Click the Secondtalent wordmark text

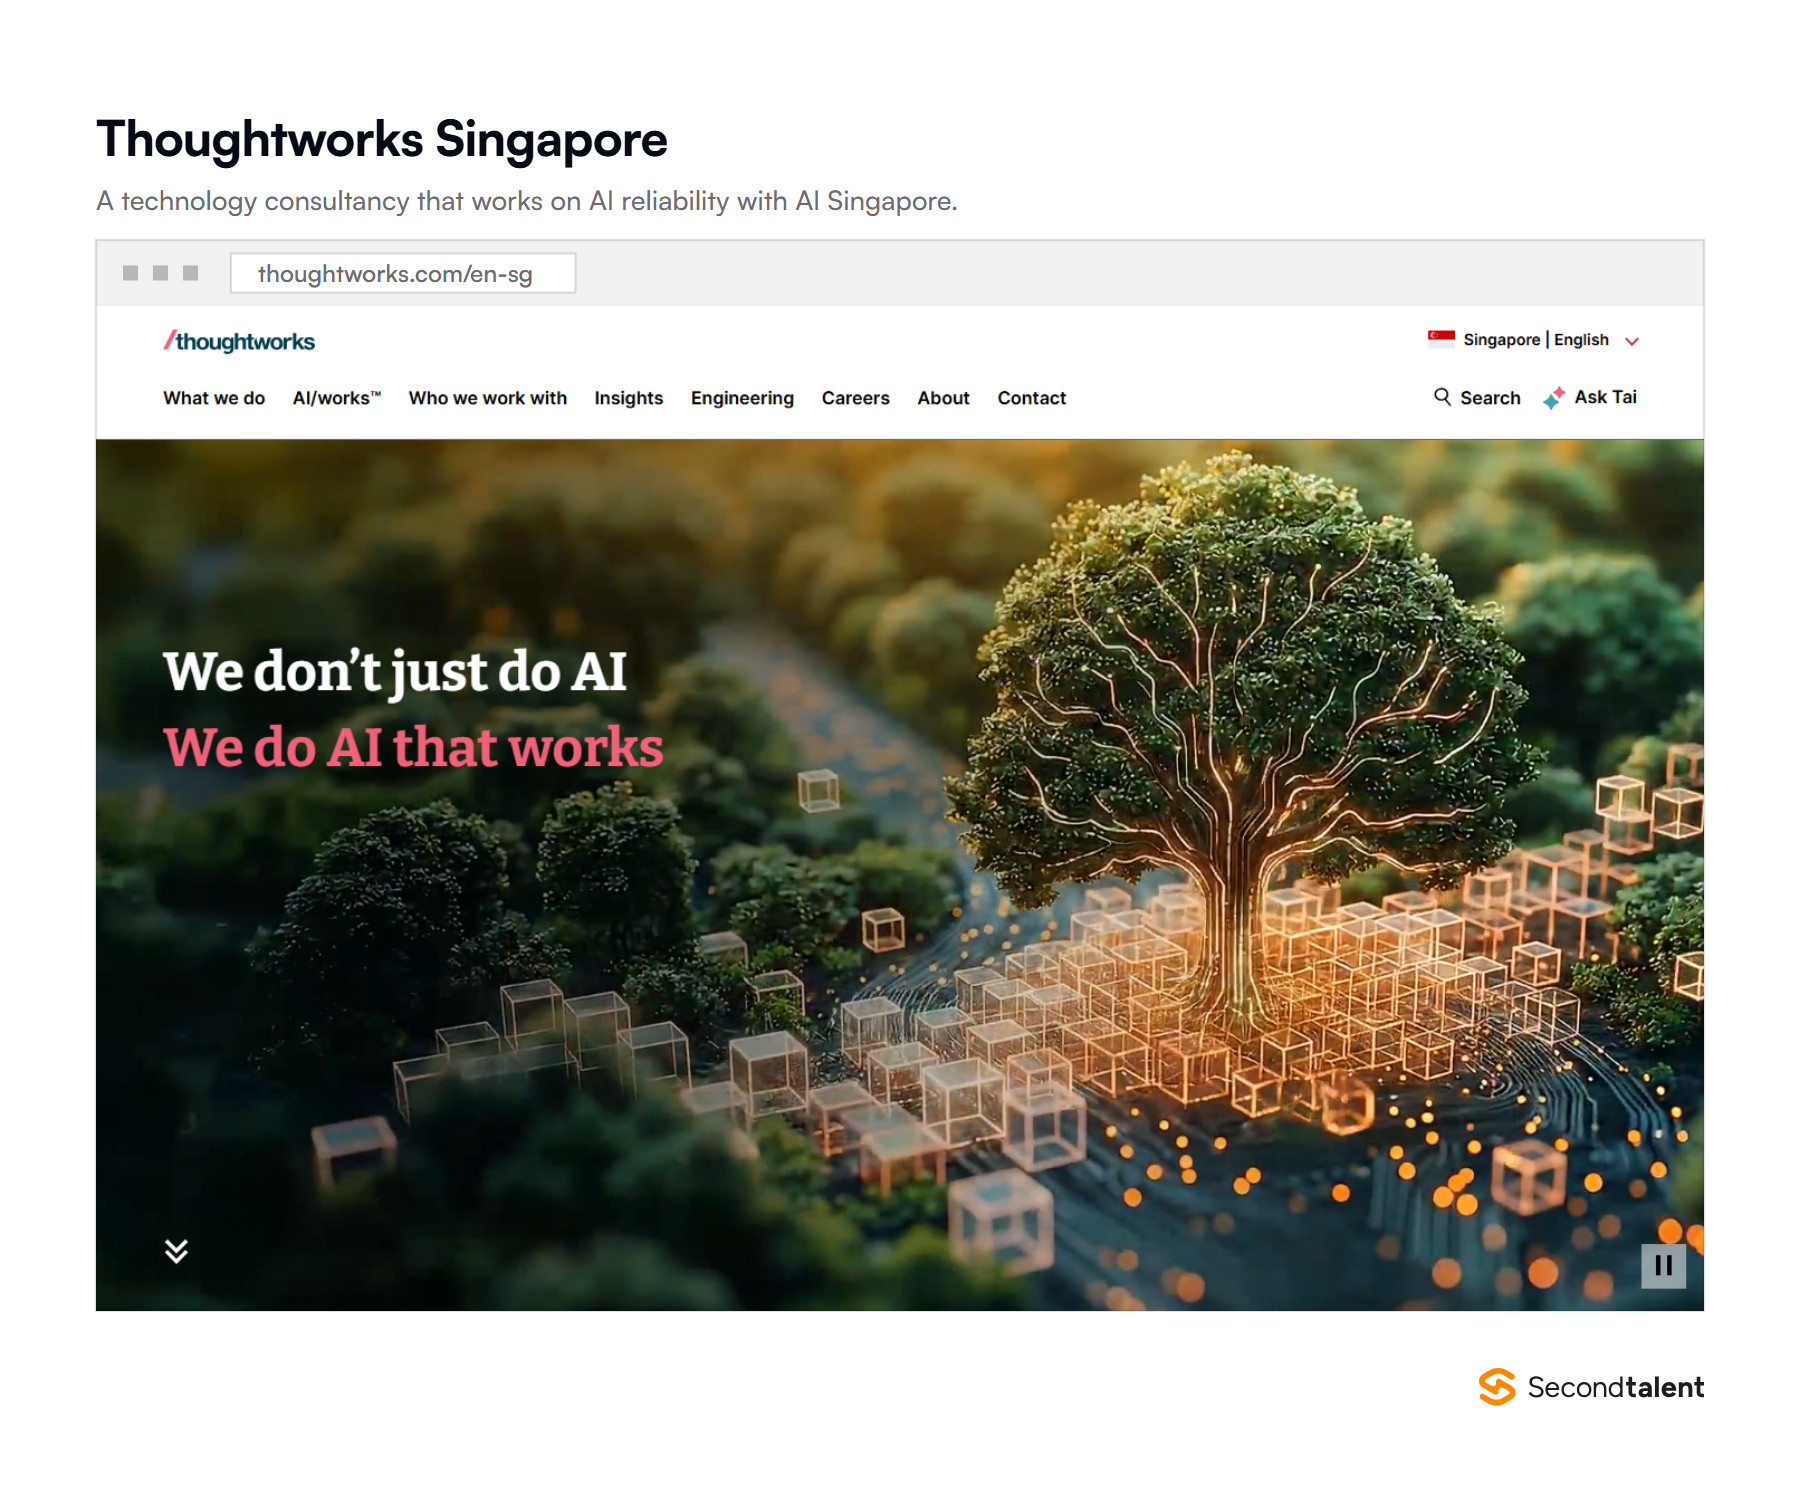[1616, 1387]
